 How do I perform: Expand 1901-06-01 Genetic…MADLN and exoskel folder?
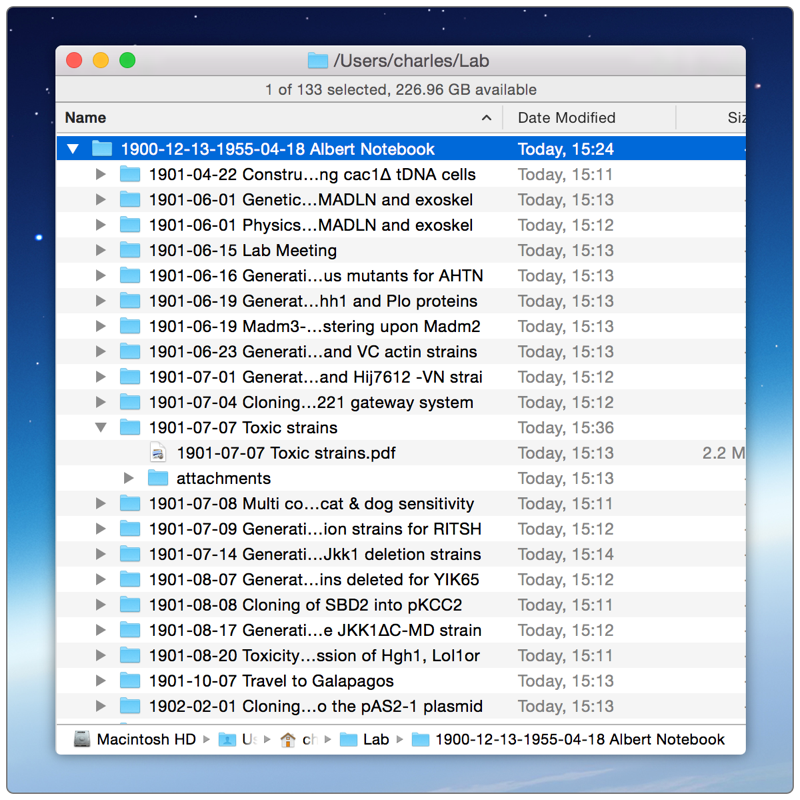point(101,200)
